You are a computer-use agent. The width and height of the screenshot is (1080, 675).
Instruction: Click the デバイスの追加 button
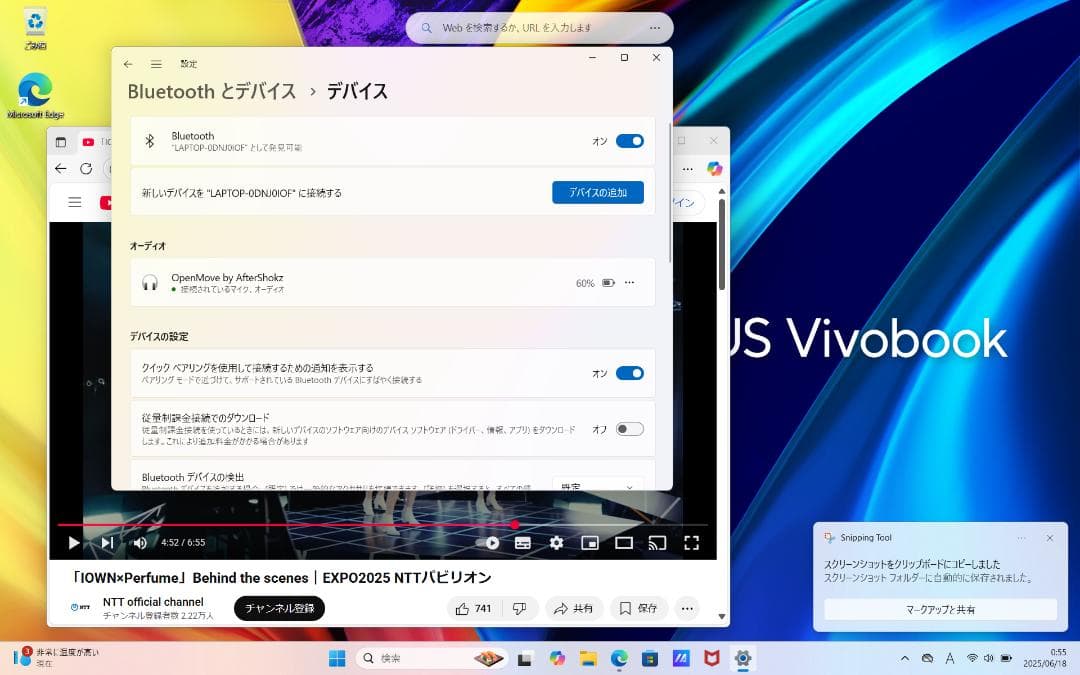pos(597,192)
